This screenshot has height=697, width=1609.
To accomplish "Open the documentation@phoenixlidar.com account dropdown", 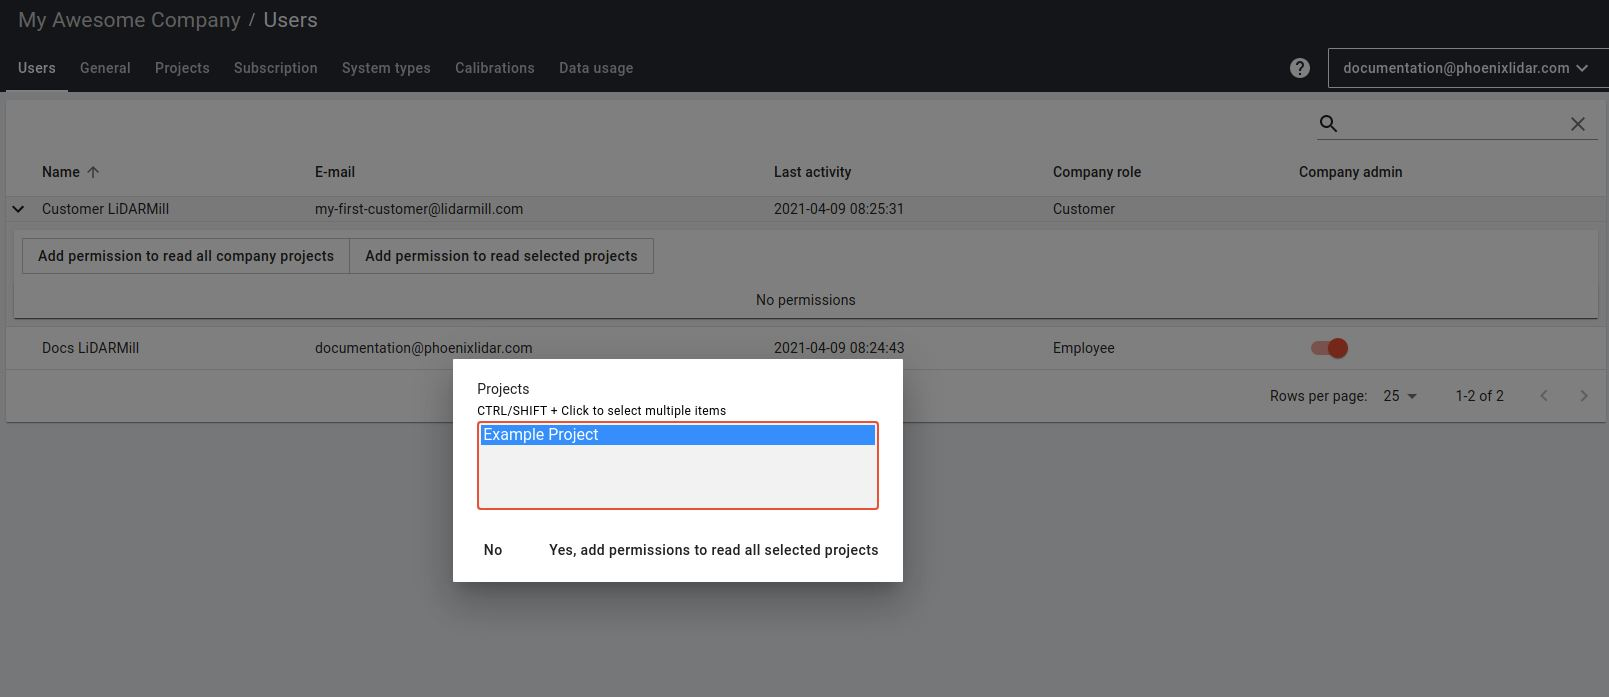I will (x=1465, y=68).
